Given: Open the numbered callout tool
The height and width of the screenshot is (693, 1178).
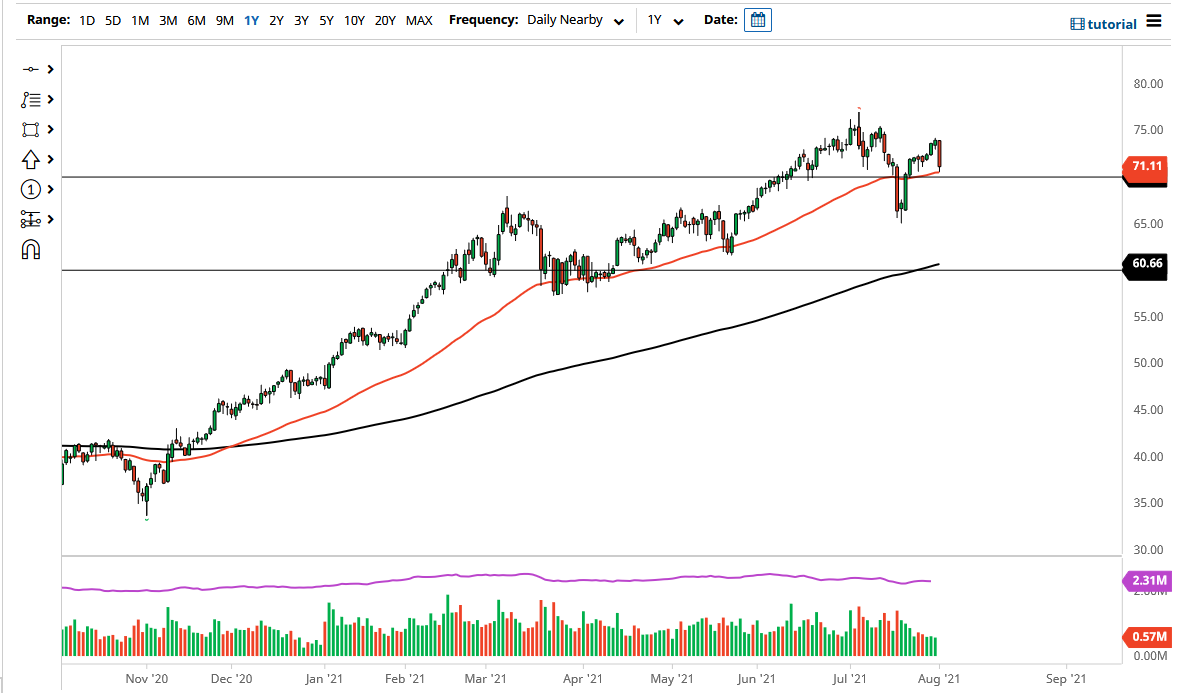Looking at the screenshot, I should (30, 189).
